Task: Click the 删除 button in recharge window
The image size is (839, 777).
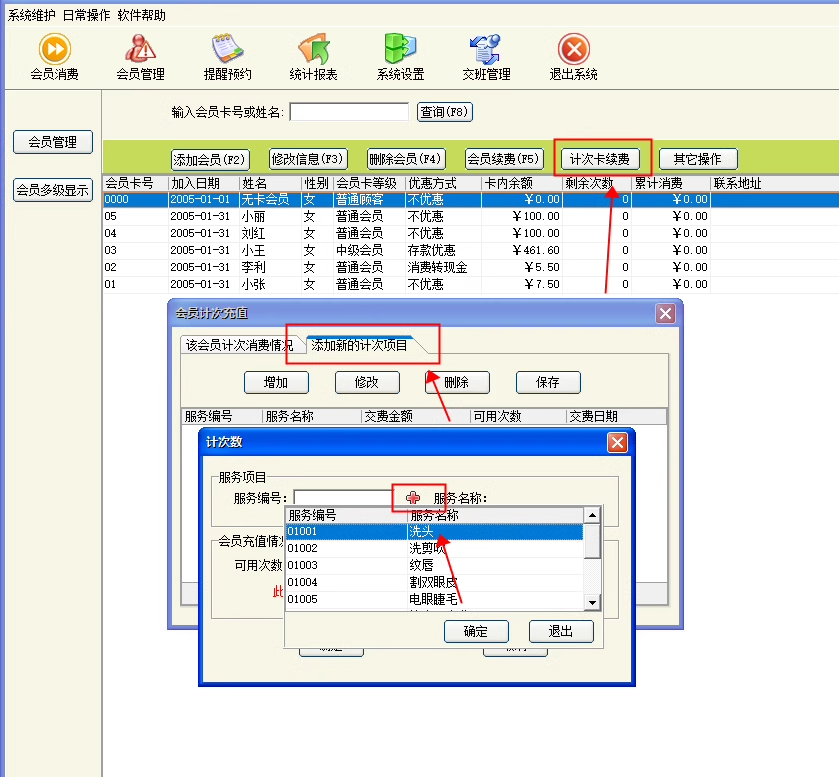Action: tap(457, 382)
